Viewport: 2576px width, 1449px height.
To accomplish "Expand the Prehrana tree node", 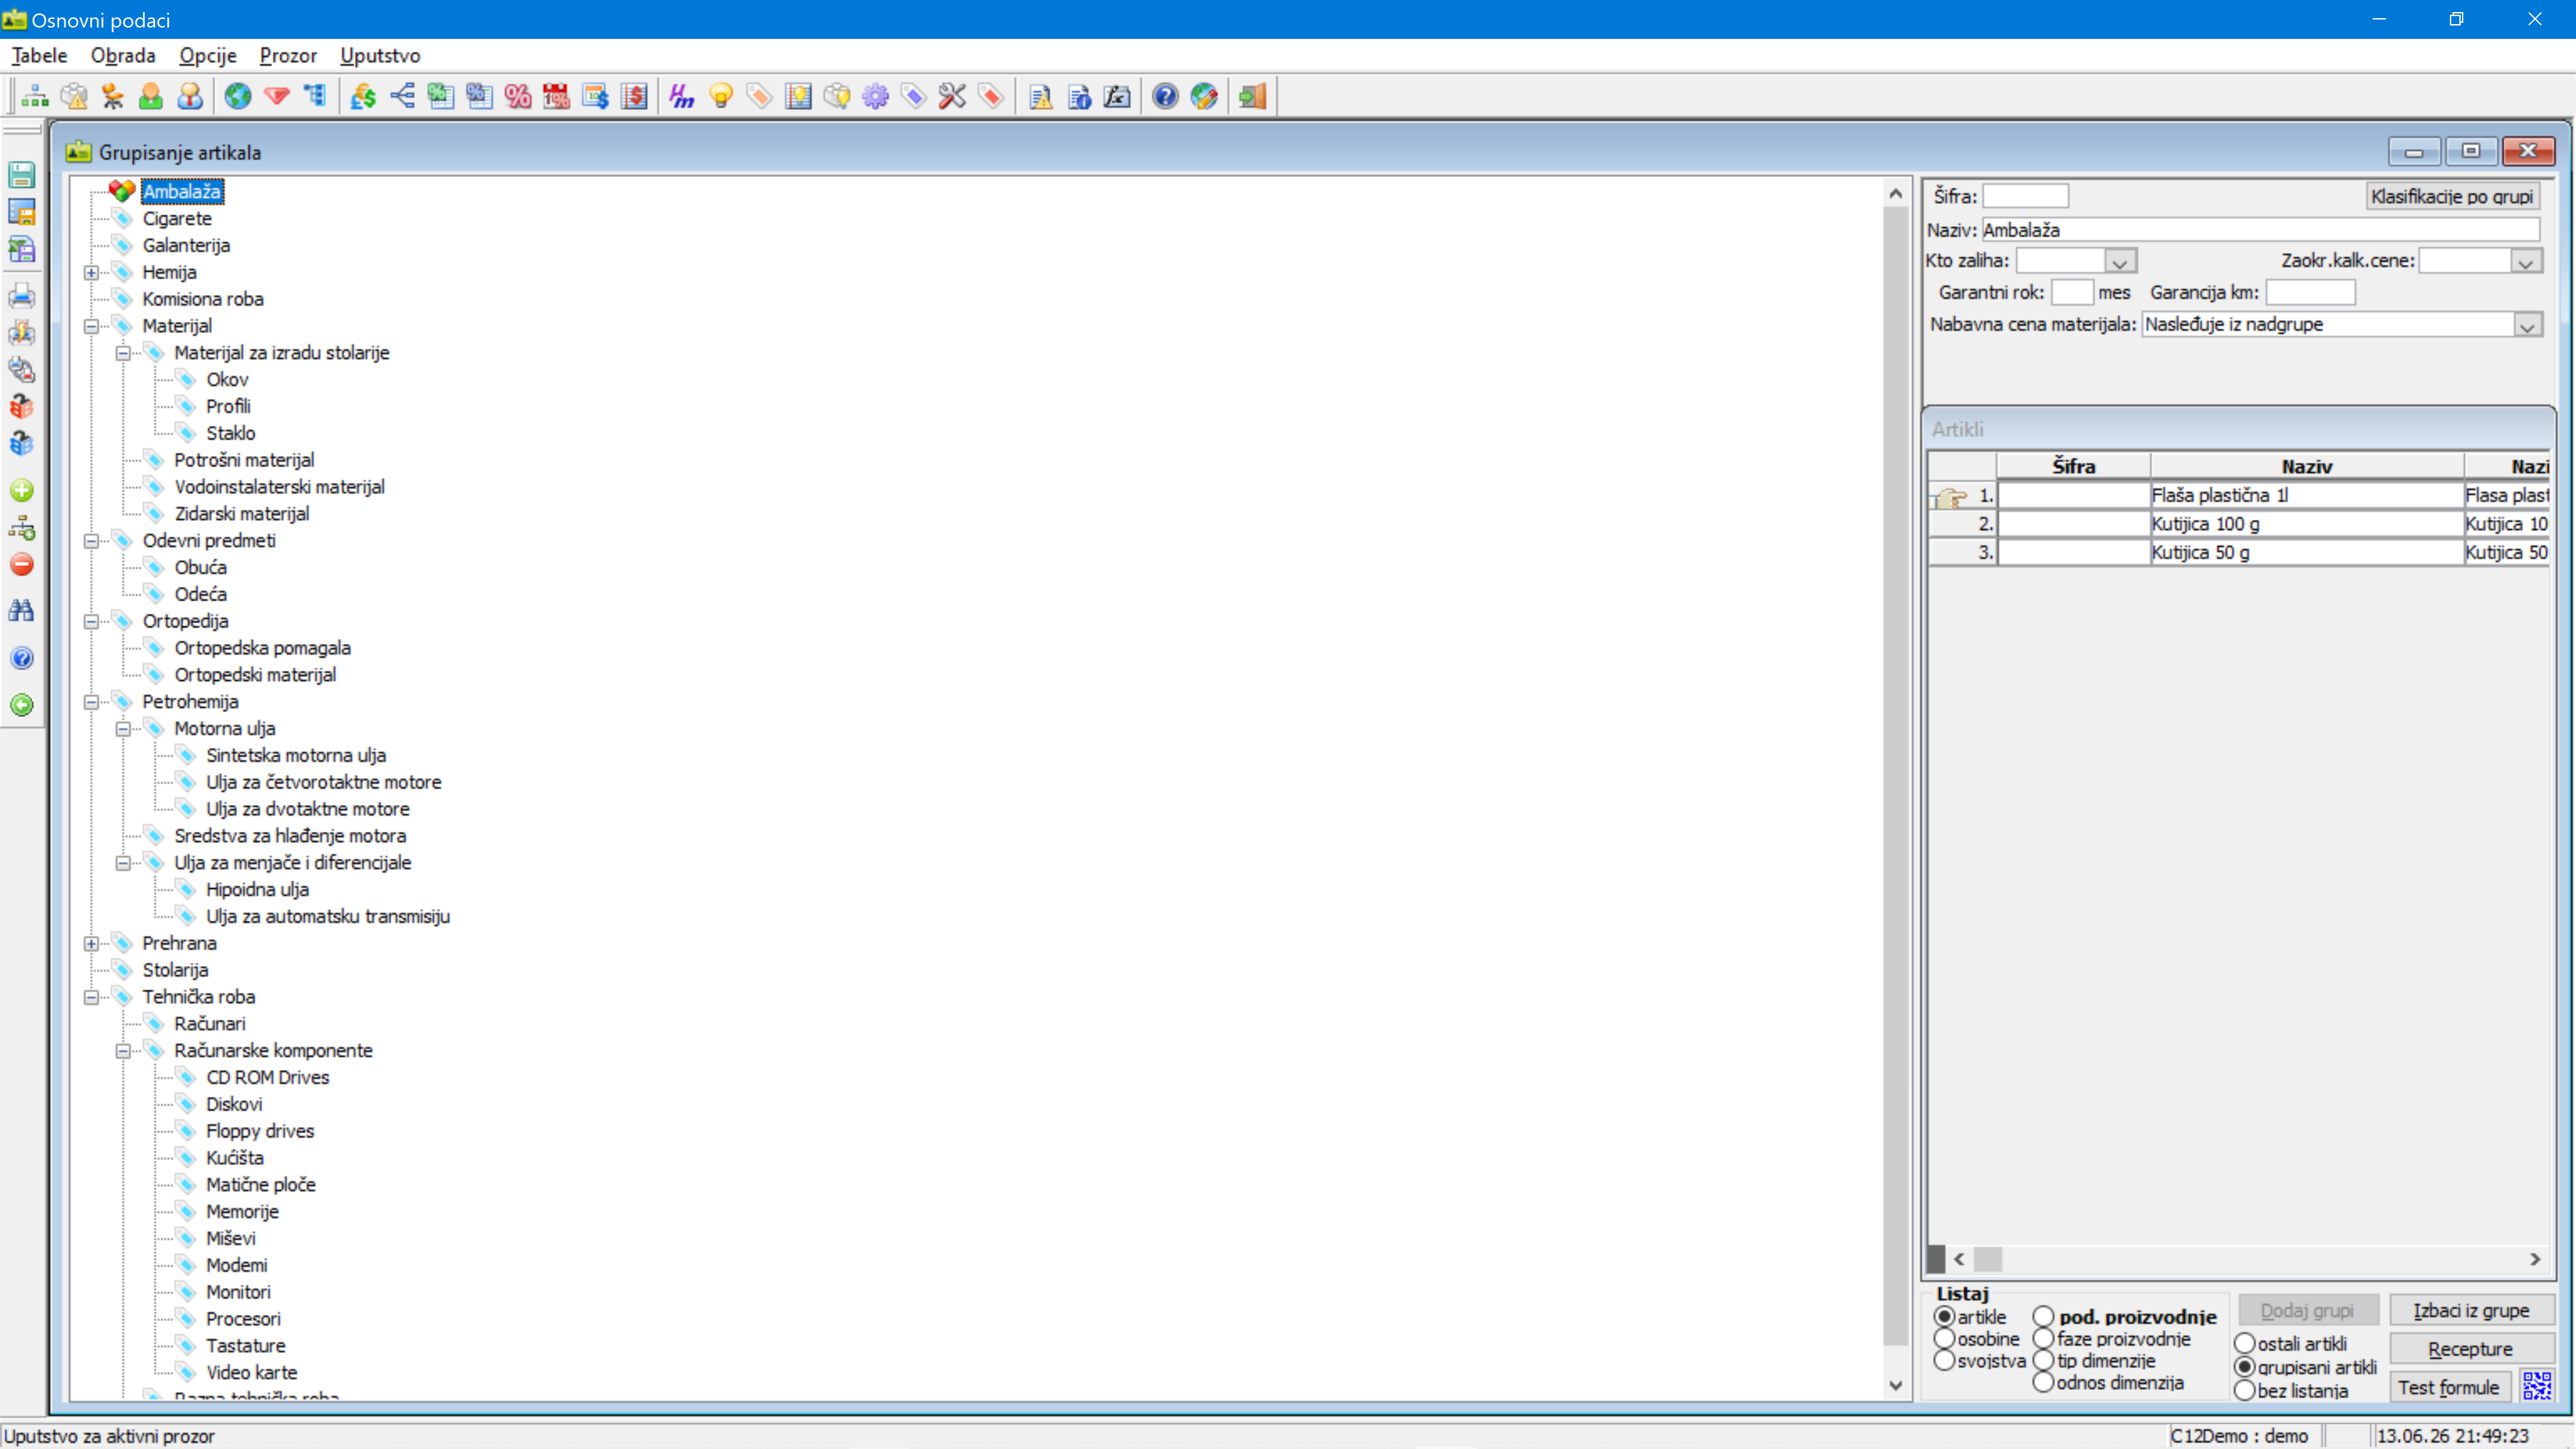I will pos(91,943).
